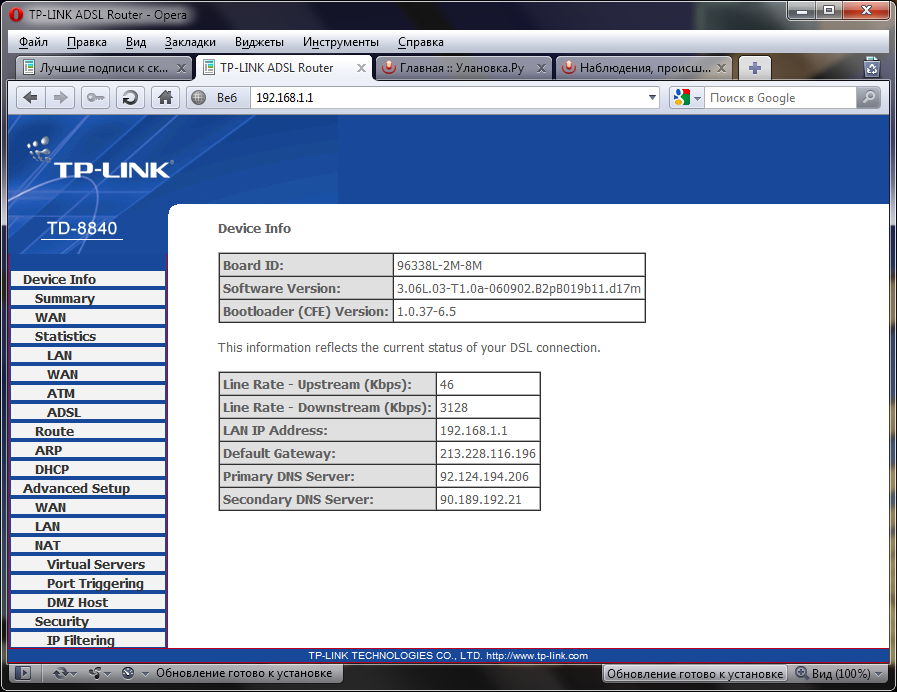897x692 pixels.
Task: Open Security in sidebar
Action: tap(88, 621)
